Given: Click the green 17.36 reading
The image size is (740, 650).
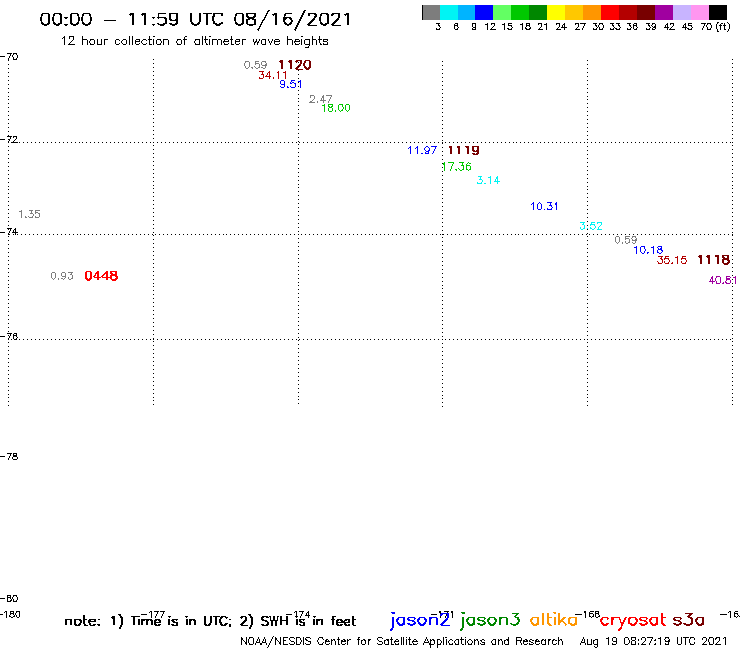Looking at the screenshot, I should pos(457,167).
